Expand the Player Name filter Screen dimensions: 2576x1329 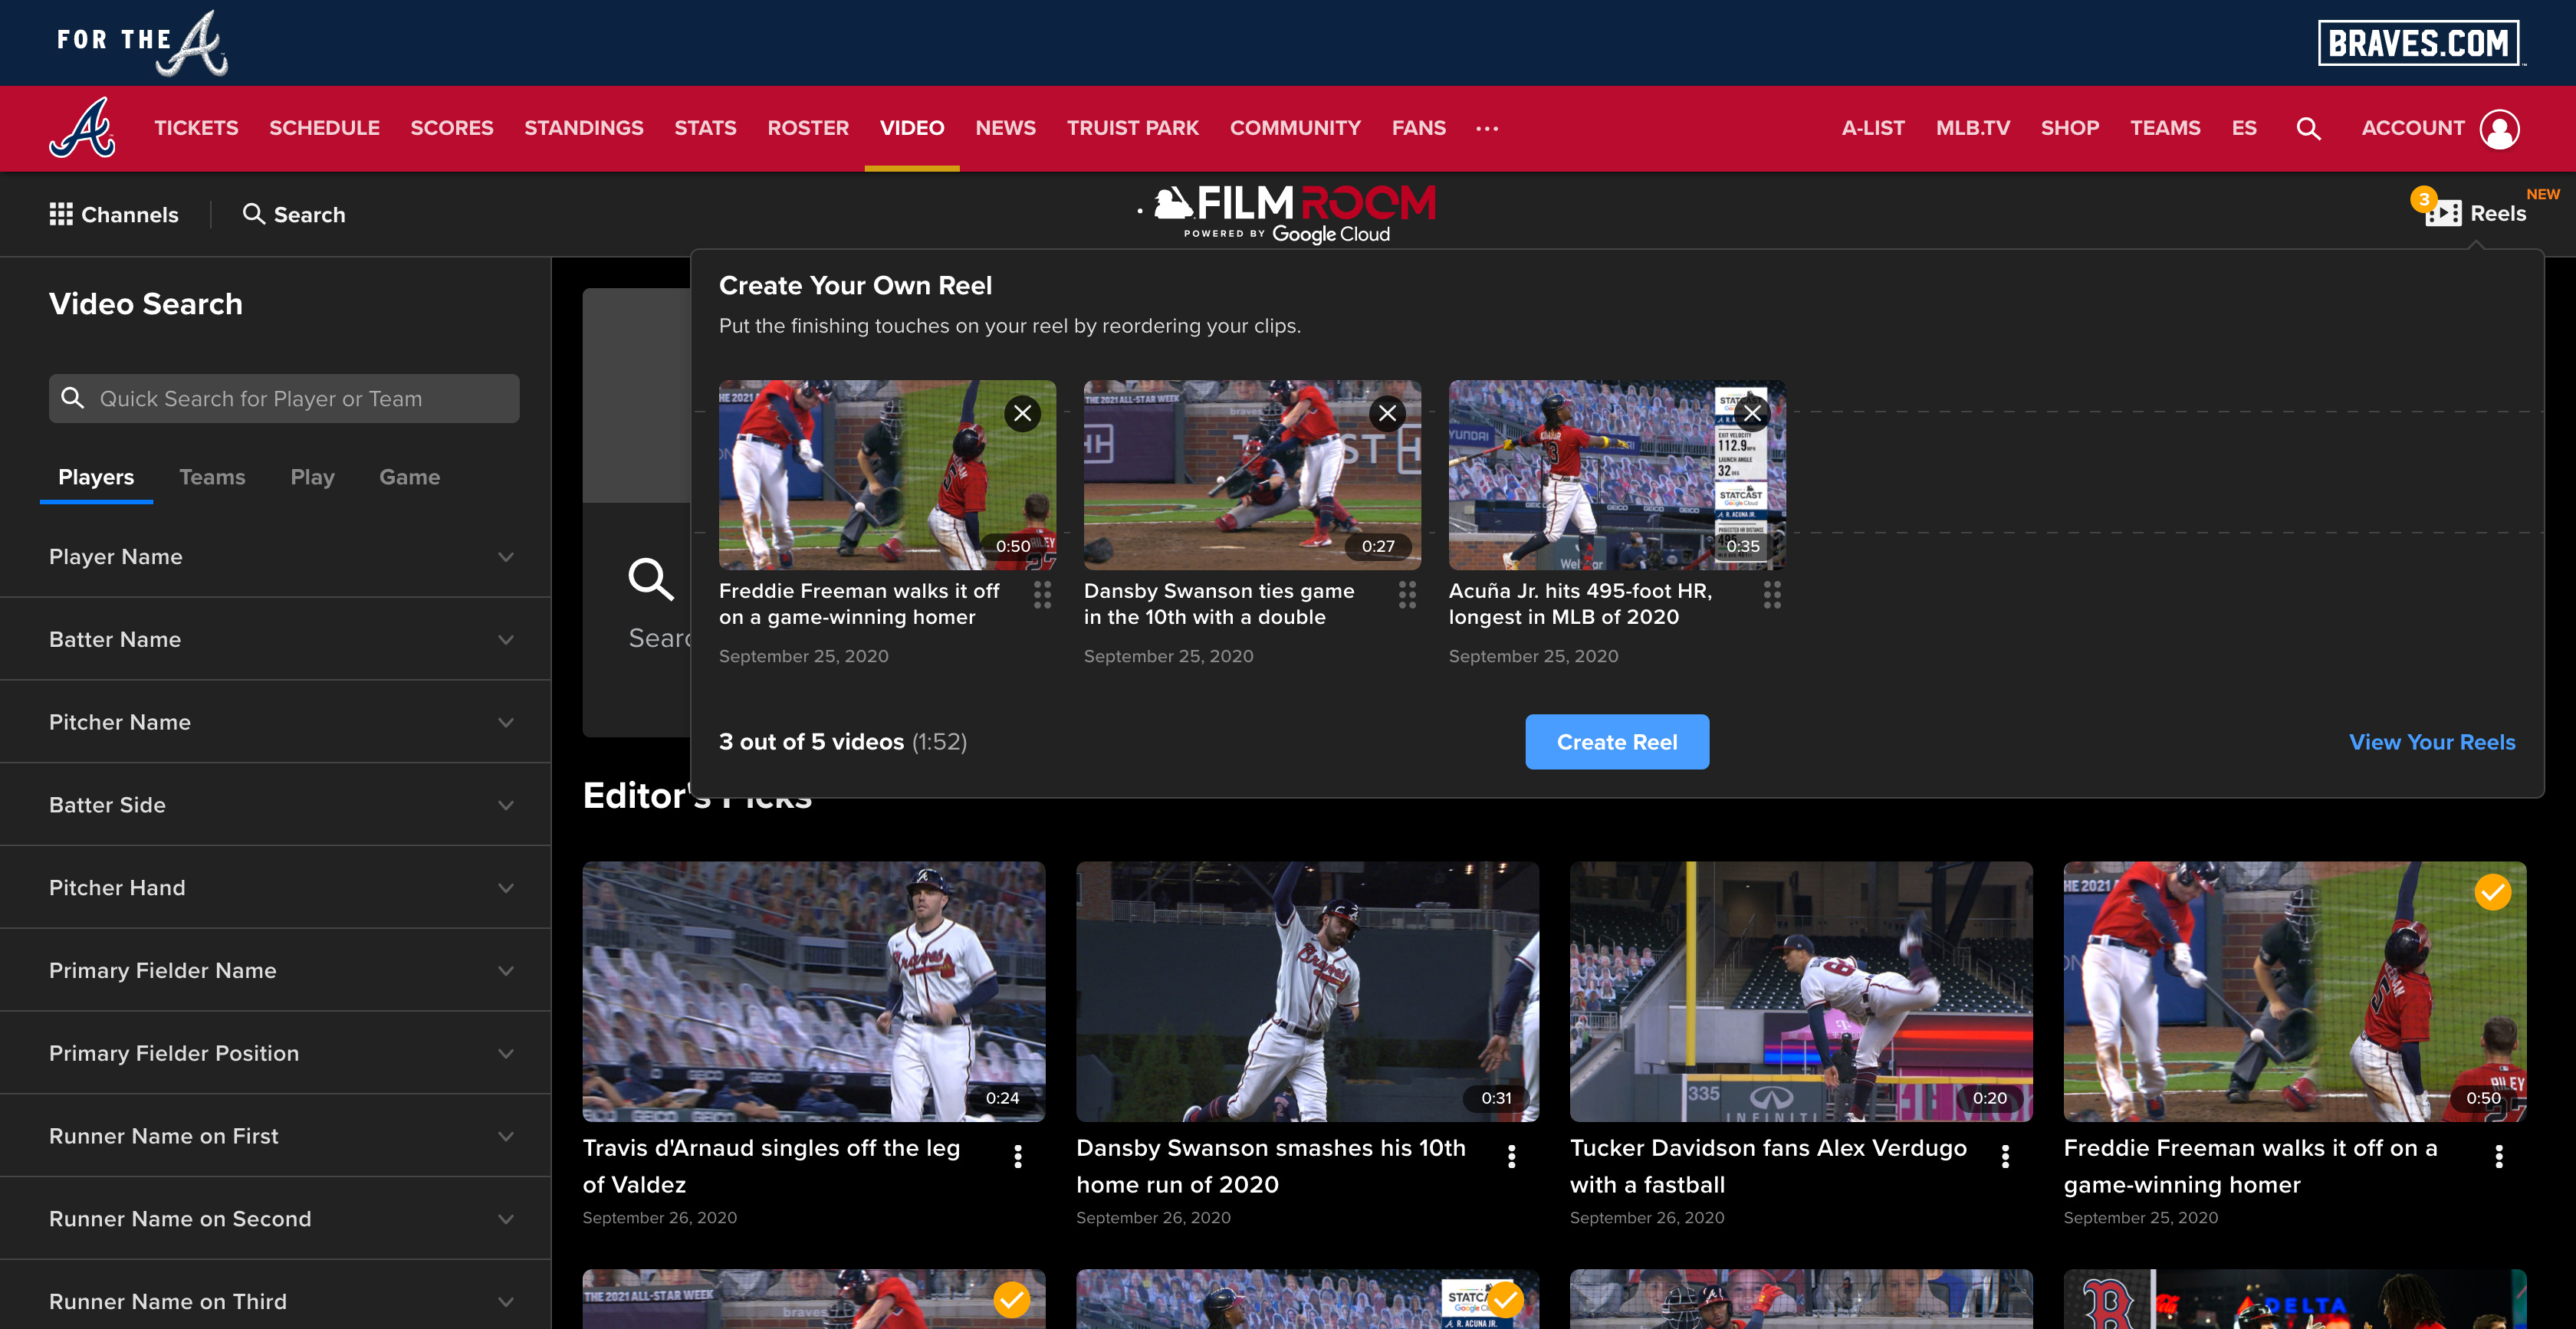pos(505,557)
